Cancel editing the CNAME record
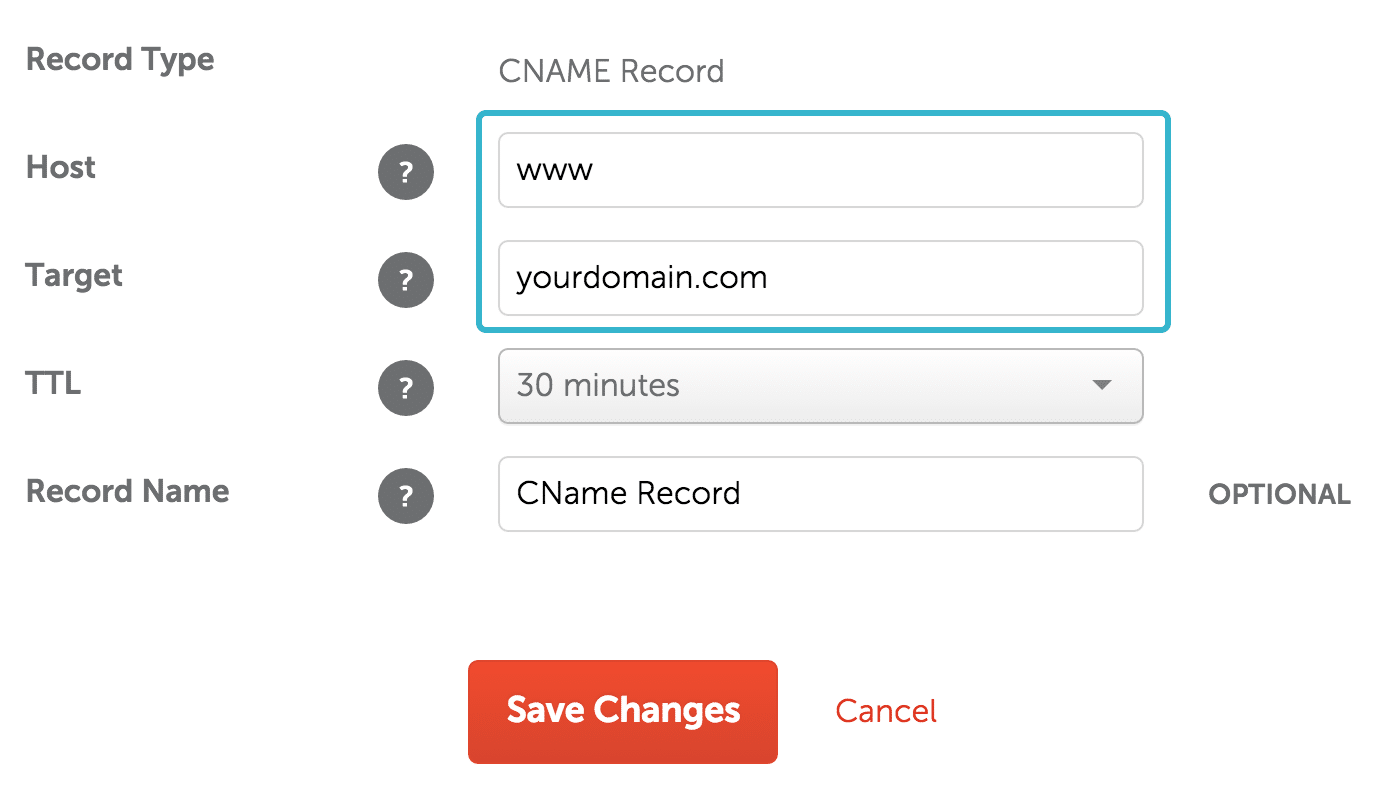This screenshot has height=796, width=1394. pos(885,711)
